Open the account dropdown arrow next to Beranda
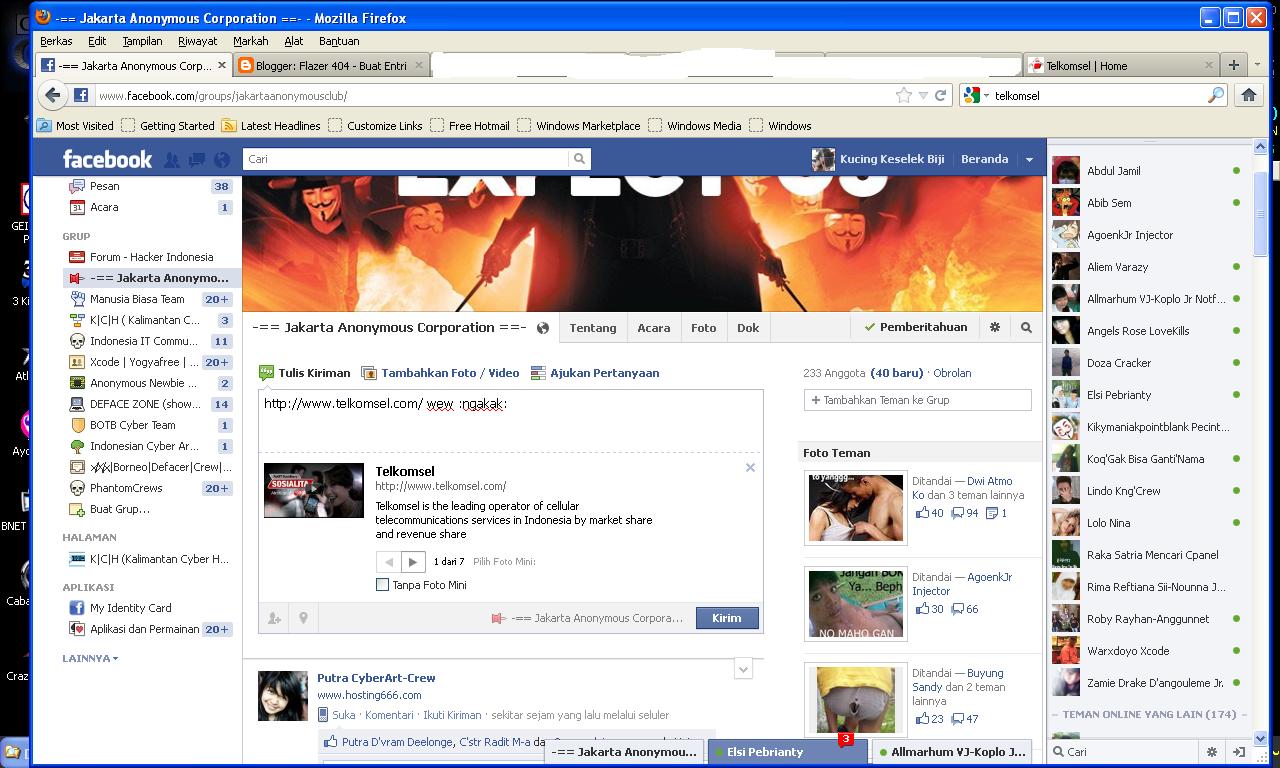 pos(1029,159)
